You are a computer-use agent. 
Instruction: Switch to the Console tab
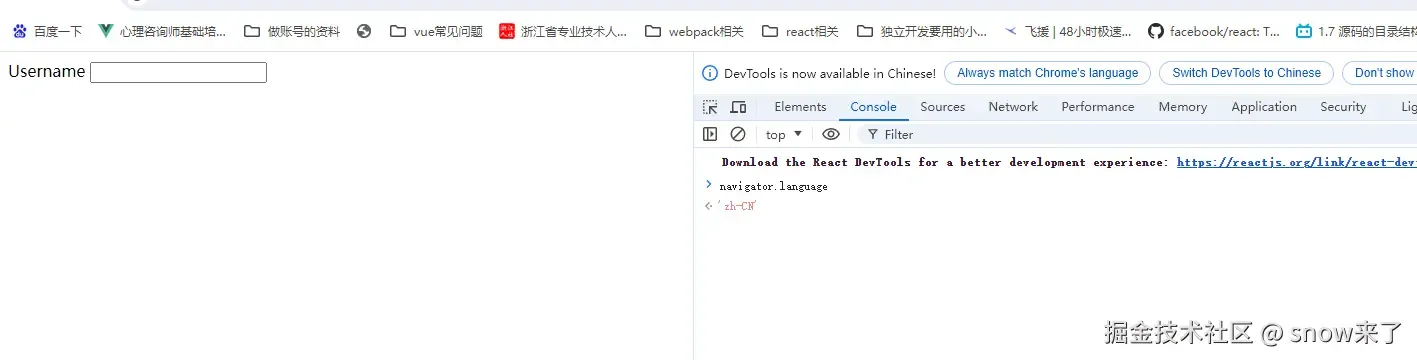pyautogui.click(x=873, y=107)
